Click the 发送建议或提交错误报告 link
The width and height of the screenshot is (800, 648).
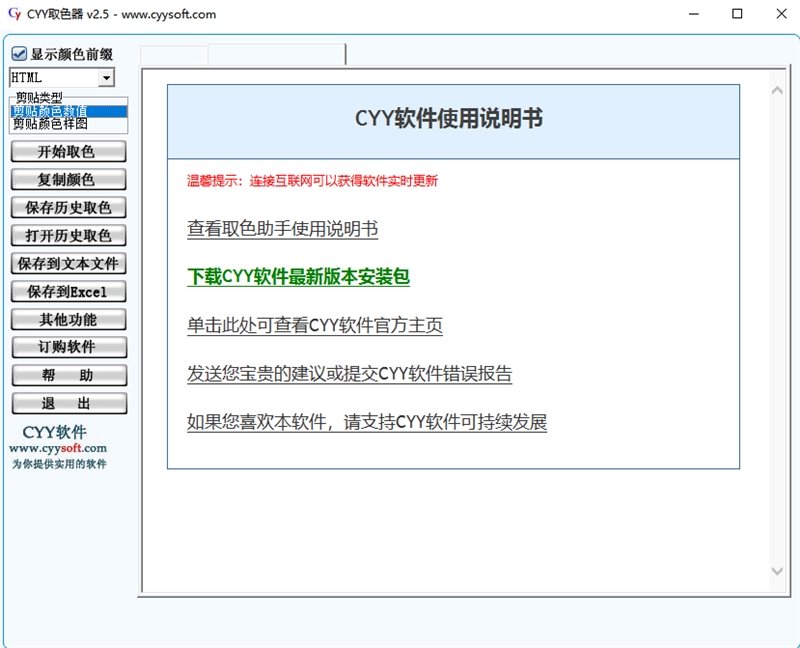tap(348, 373)
